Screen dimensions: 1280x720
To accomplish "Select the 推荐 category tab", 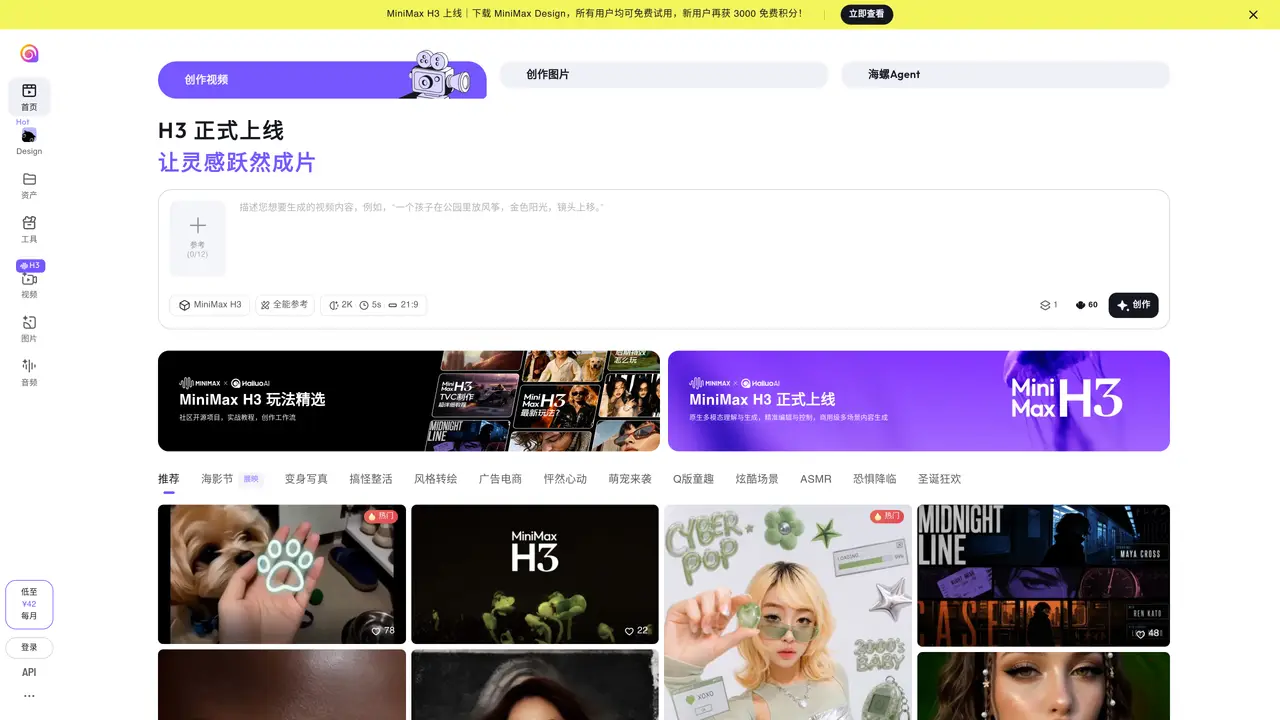I will tap(169, 479).
